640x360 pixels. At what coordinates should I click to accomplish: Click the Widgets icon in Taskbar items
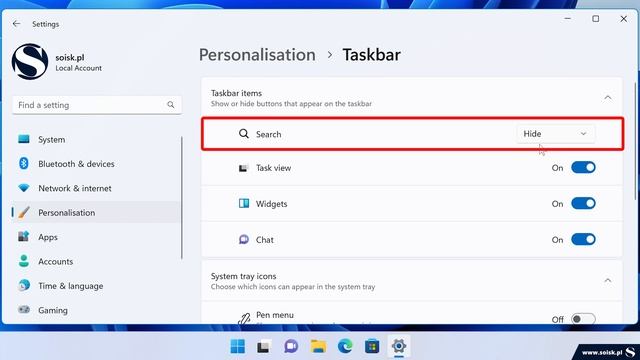click(x=244, y=203)
